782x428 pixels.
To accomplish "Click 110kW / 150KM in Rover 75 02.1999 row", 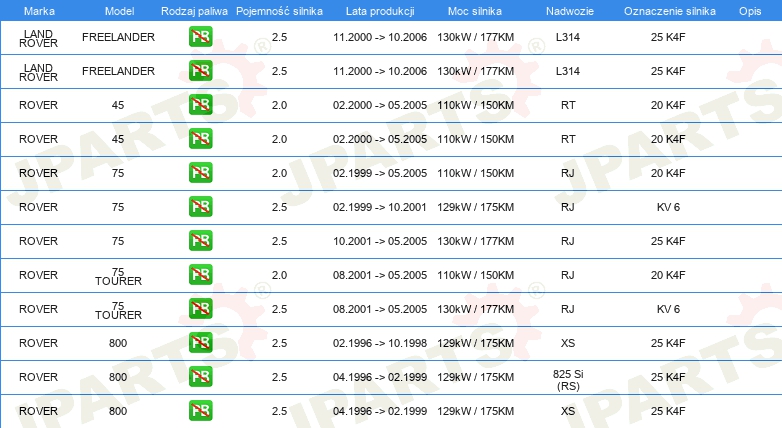I will click(x=476, y=173).
